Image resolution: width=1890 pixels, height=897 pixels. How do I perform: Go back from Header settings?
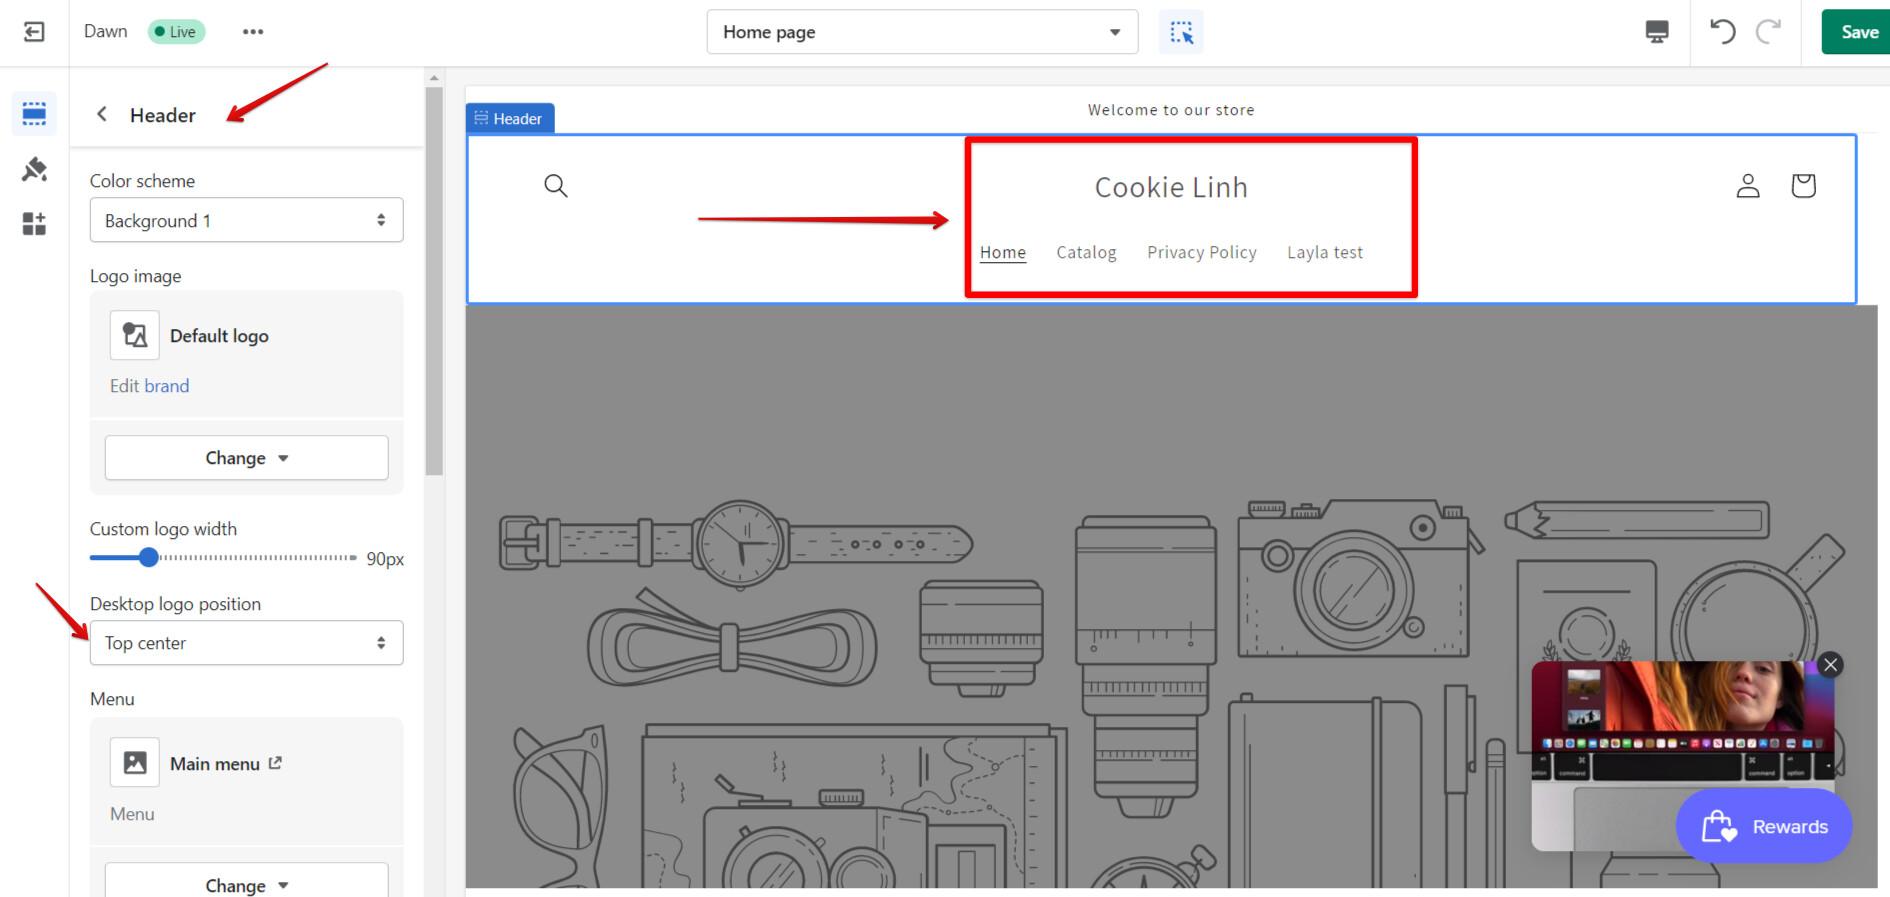102,115
